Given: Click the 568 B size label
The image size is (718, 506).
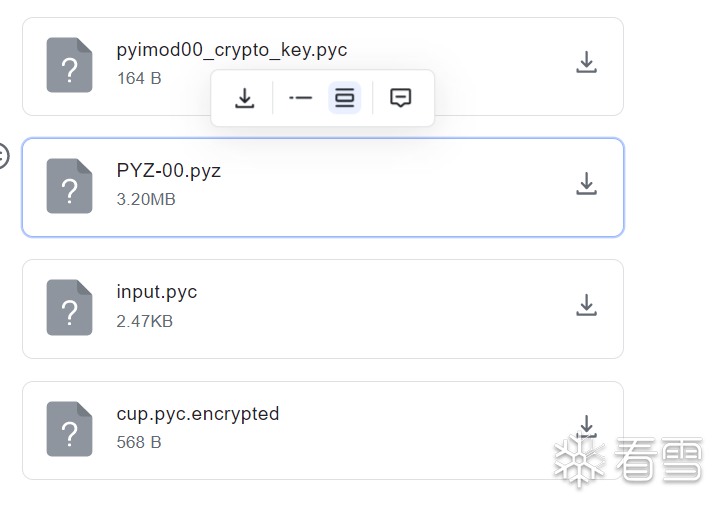Looking at the screenshot, I should (x=139, y=442).
